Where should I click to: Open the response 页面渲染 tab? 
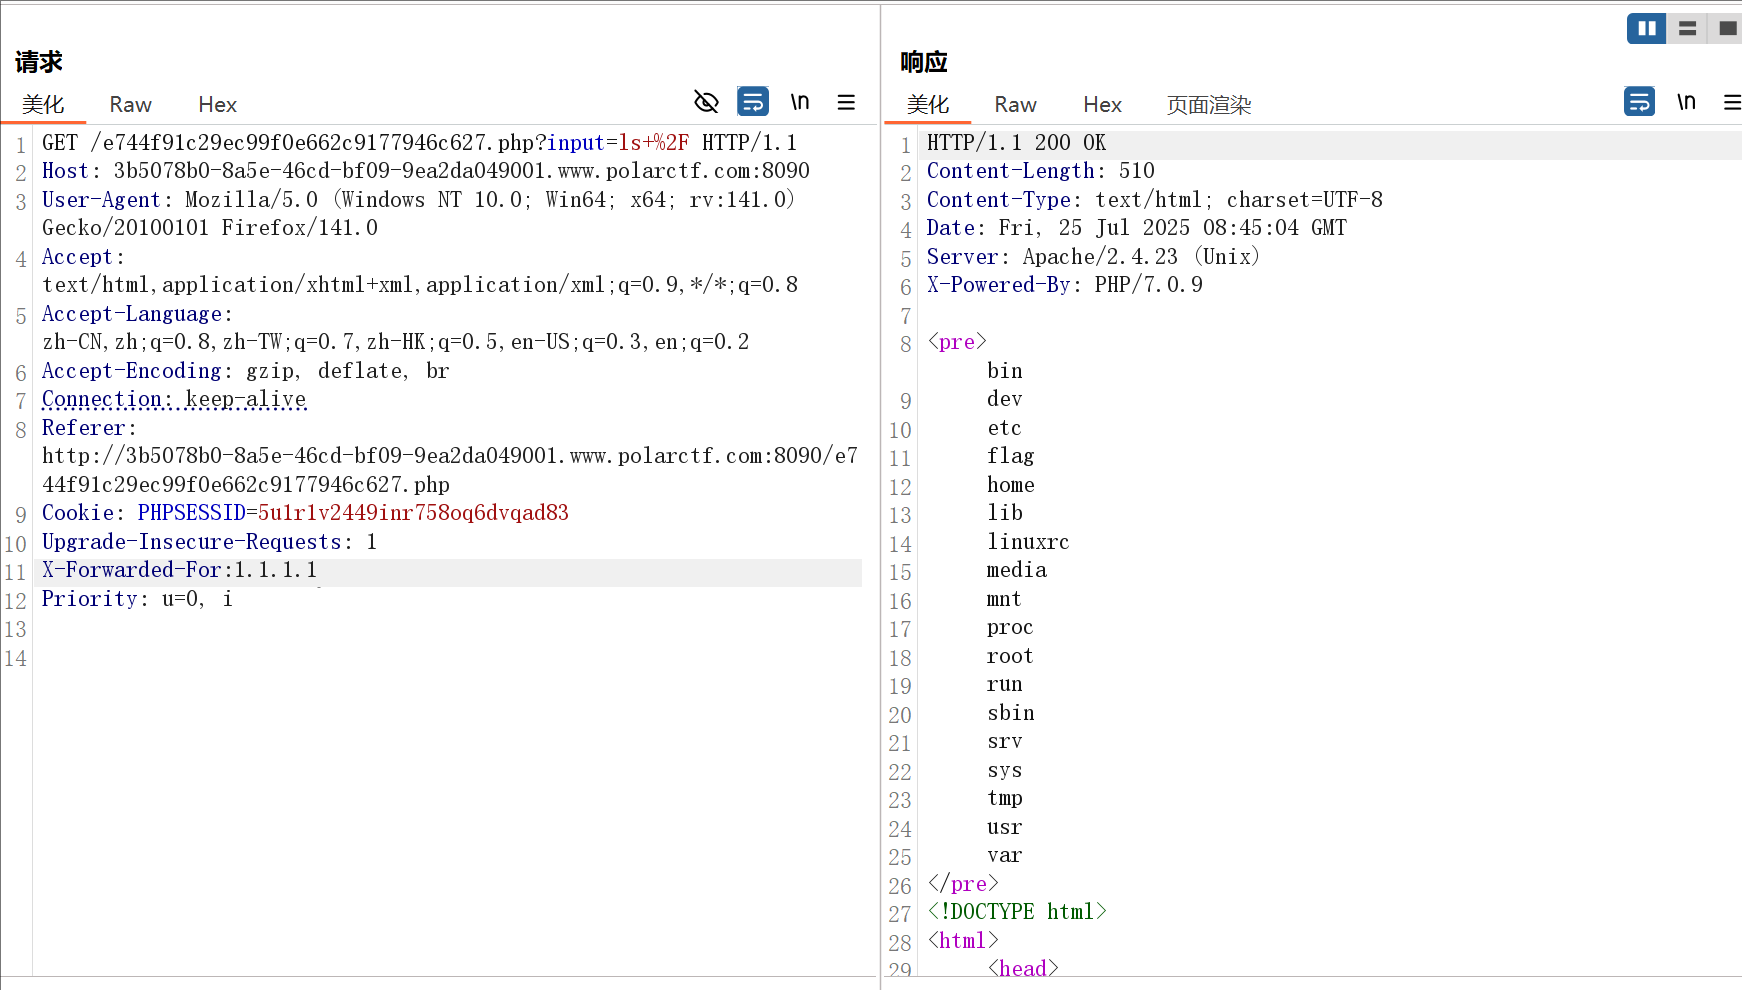(1209, 105)
